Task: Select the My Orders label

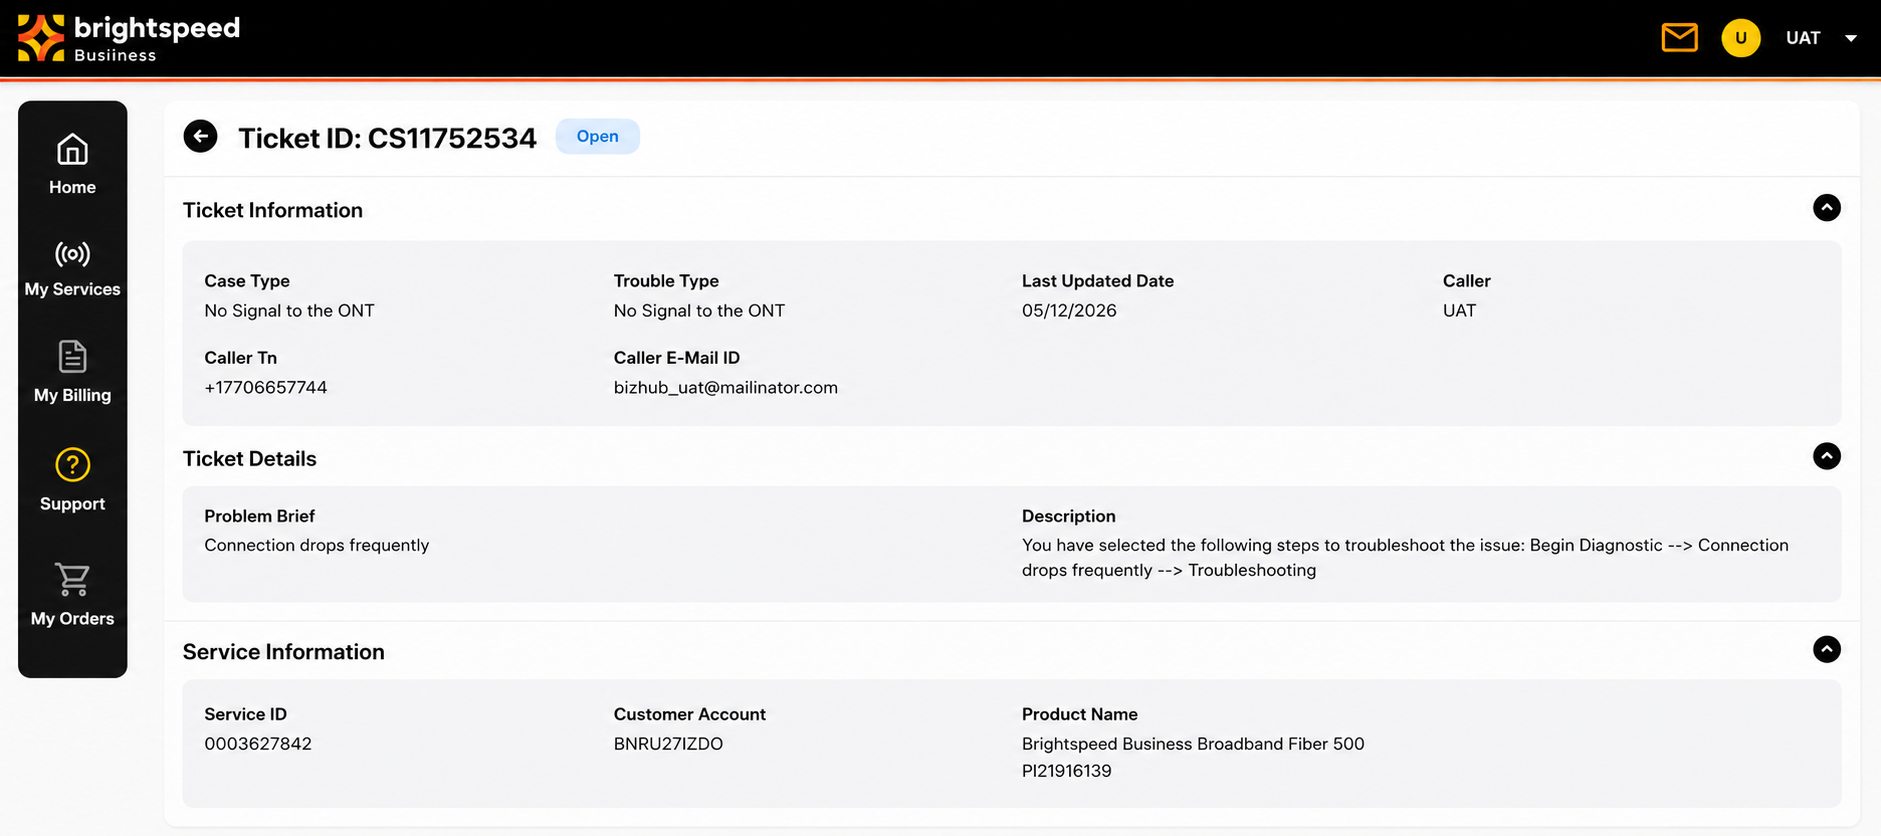Action: (72, 619)
